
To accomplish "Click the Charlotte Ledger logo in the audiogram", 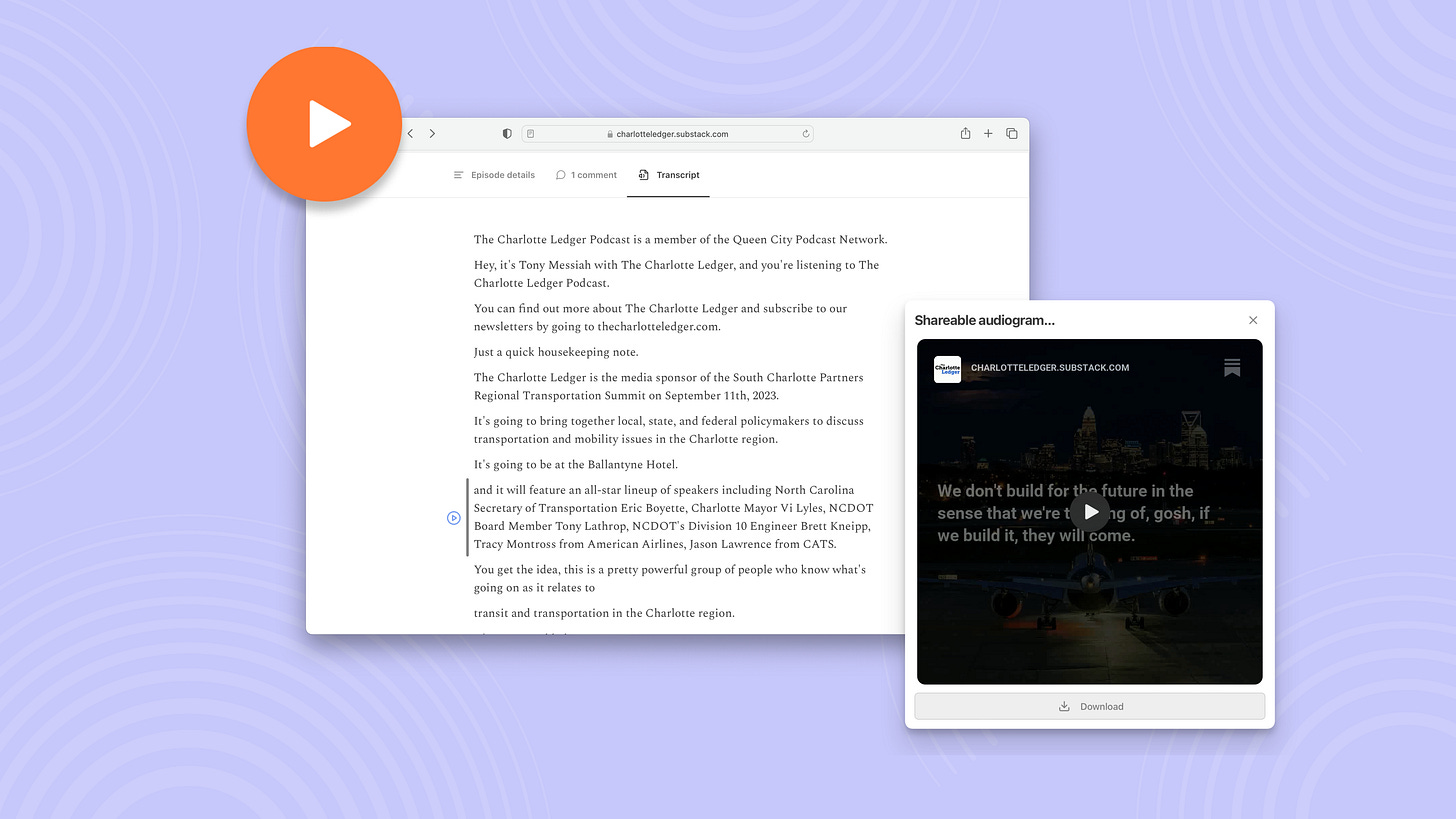I will pyautogui.click(x=947, y=369).
